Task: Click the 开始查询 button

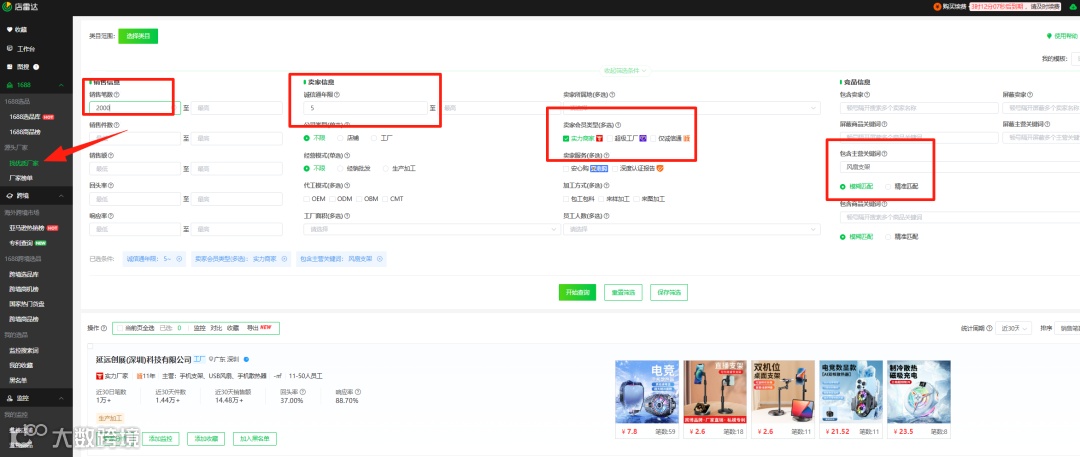Action: [x=577, y=292]
